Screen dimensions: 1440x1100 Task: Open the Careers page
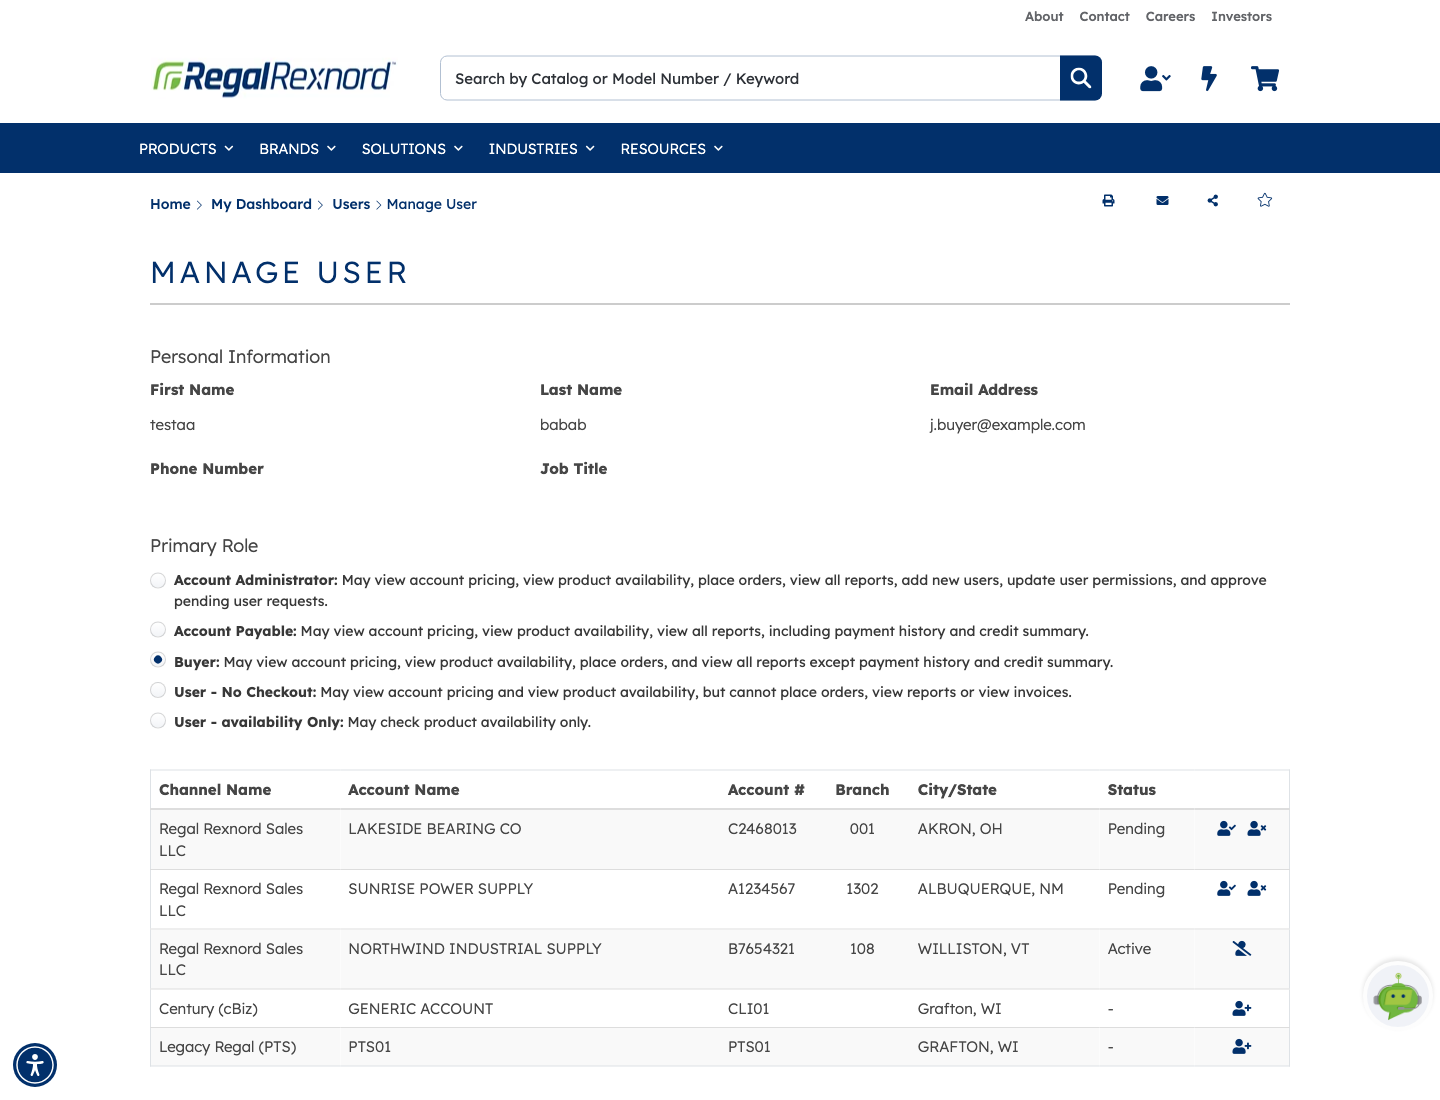1170,16
